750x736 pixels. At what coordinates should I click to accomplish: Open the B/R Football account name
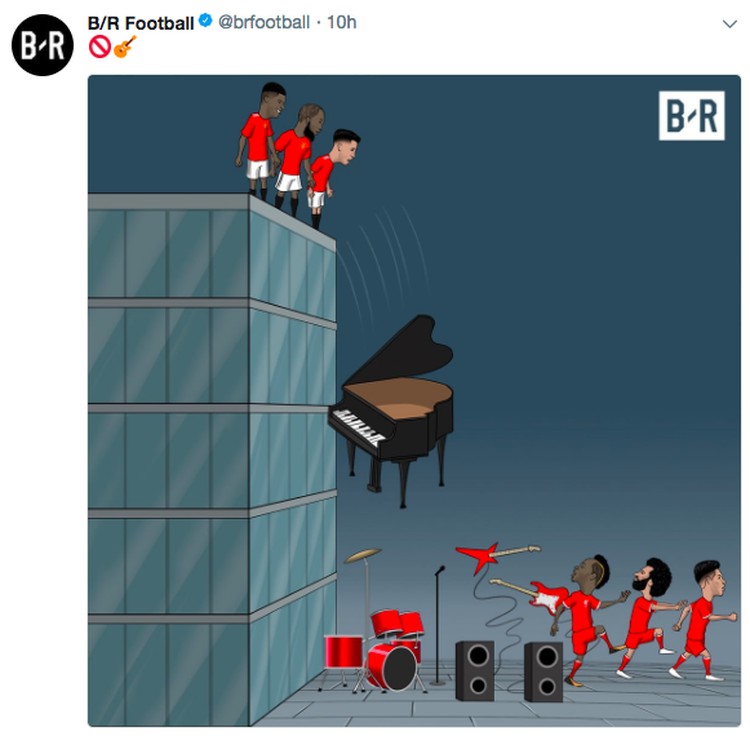coord(141,23)
